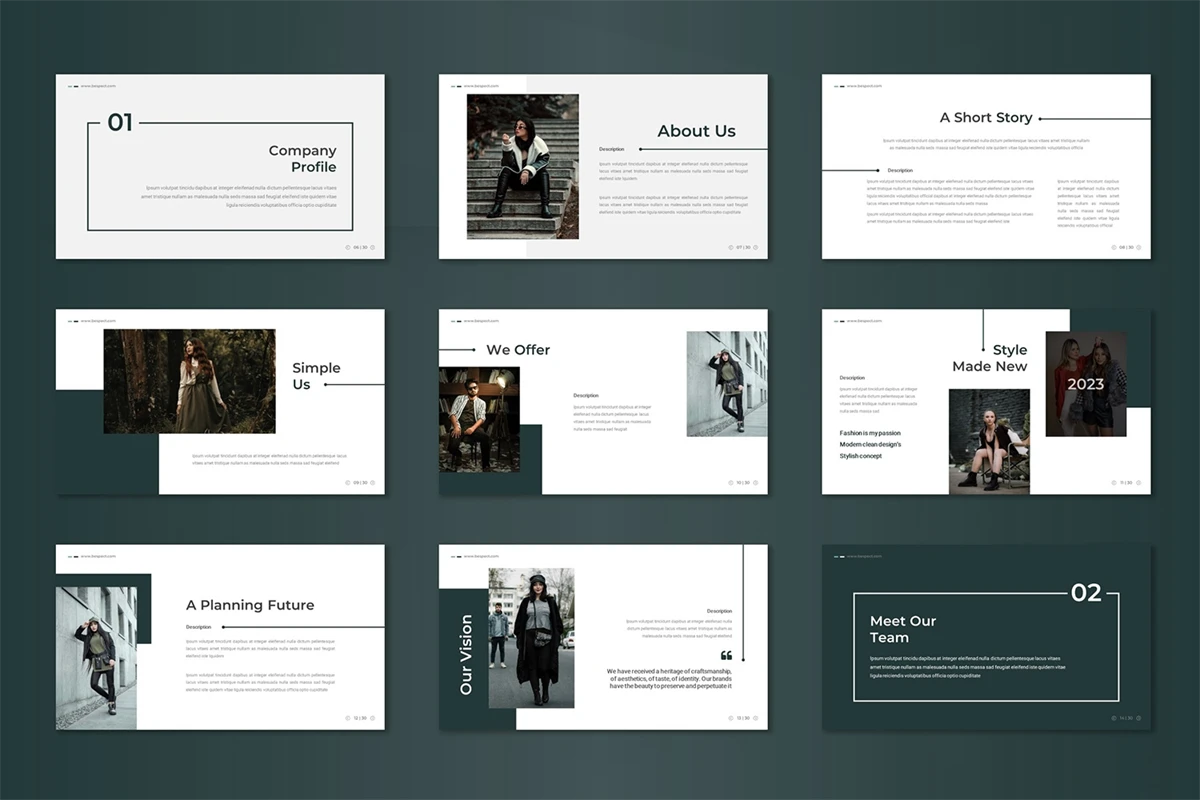The width and height of the screenshot is (1200, 800).
Task: Click the page number icon on We Offer slide
Action: click(731, 482)
